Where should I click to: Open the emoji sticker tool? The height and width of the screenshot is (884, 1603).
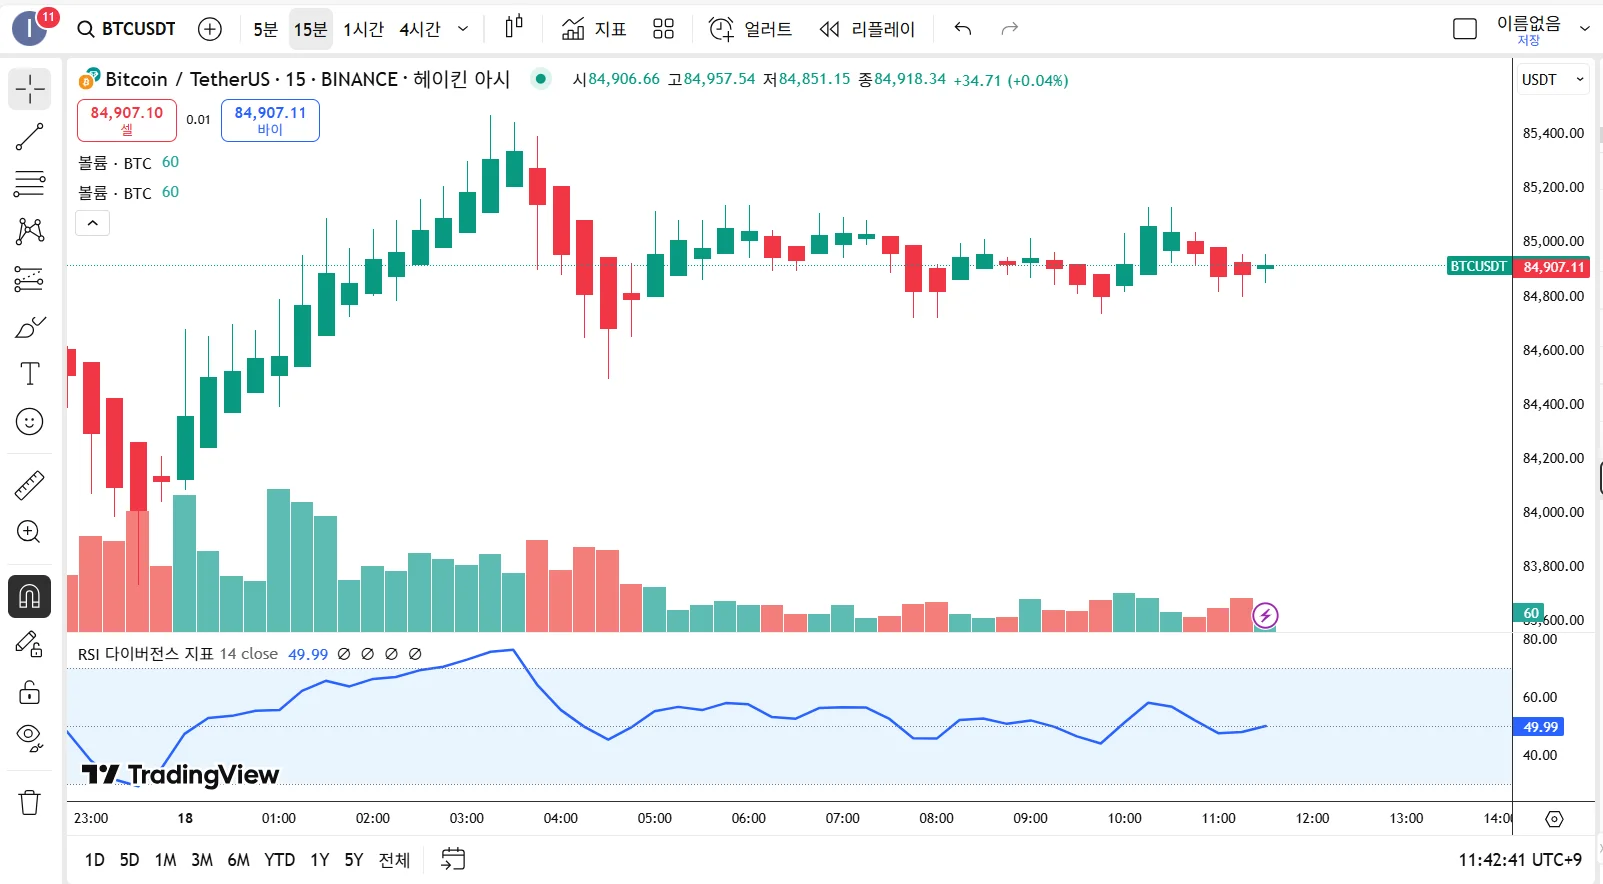pyautogui.click(x=30, y=422)
